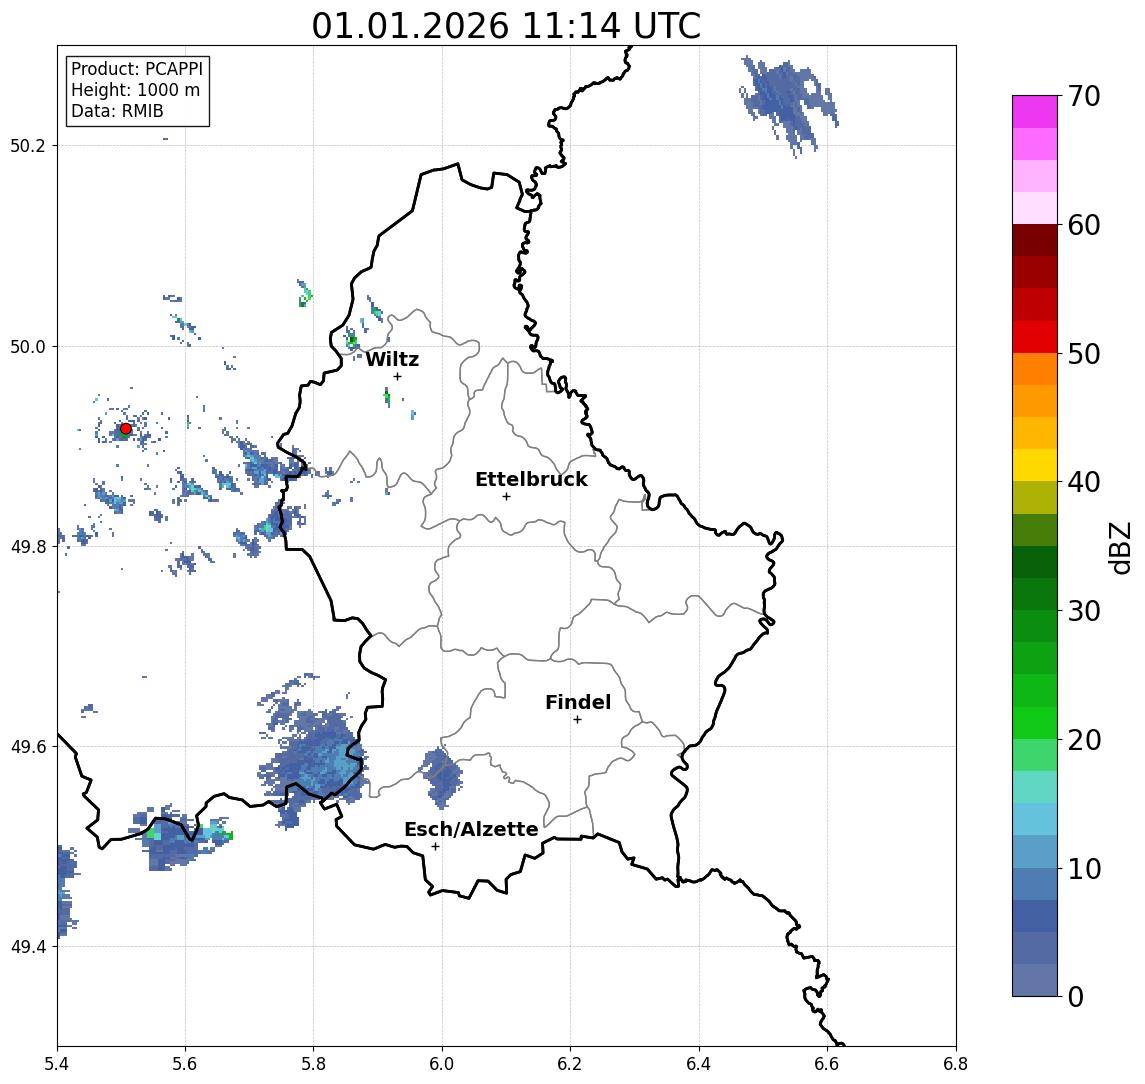Click the longitude tick label "6.8"
The height and width of the screenshot is (1084, 1145).
pos(956,1064)
